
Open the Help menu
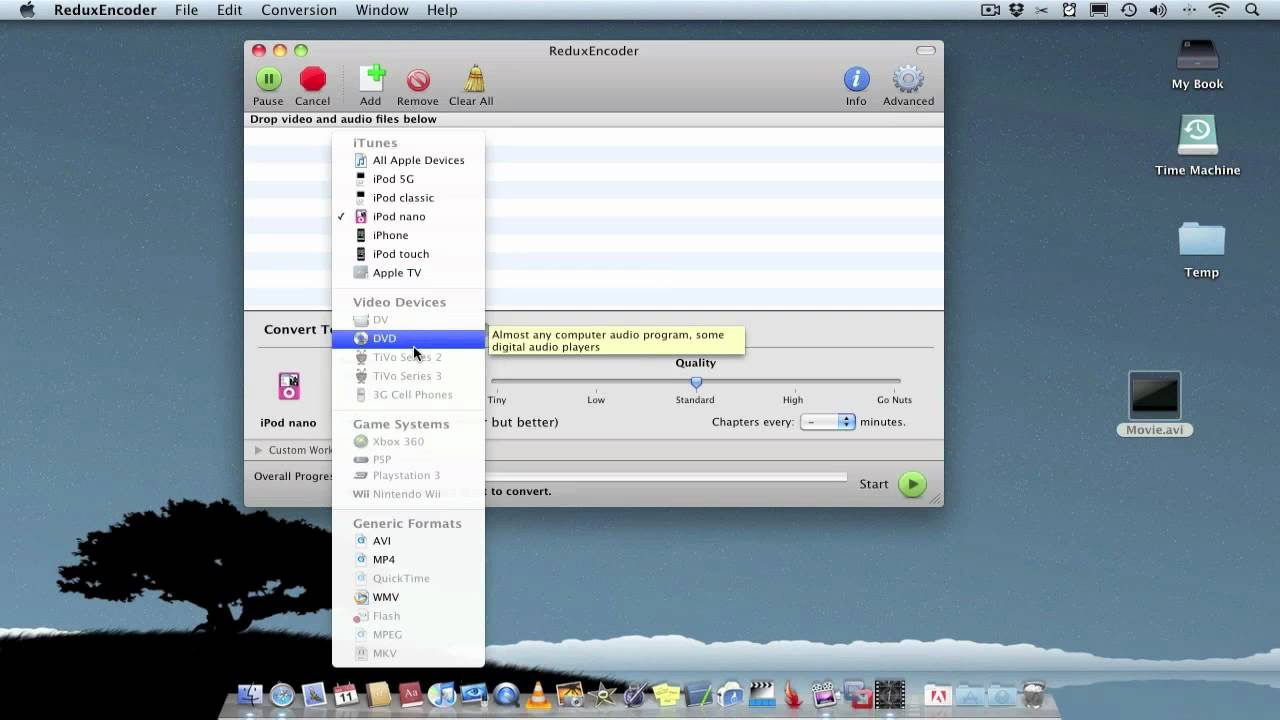pyautogui.click(x=442, y=10)
